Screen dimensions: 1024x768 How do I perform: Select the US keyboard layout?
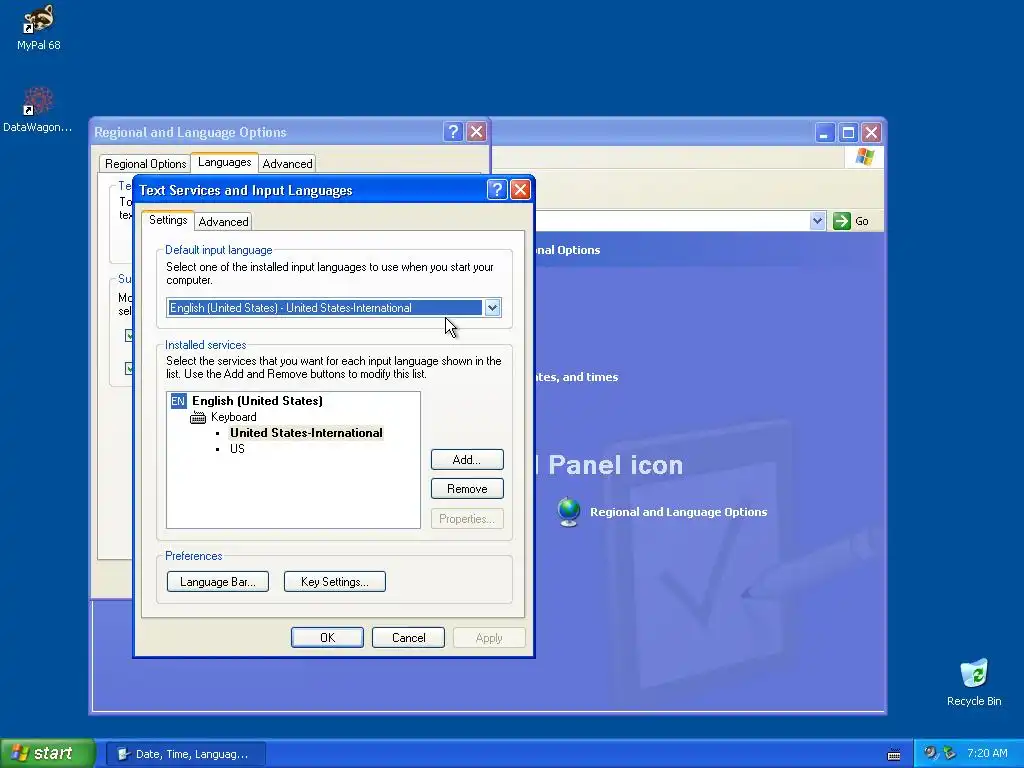coord(237,449)
